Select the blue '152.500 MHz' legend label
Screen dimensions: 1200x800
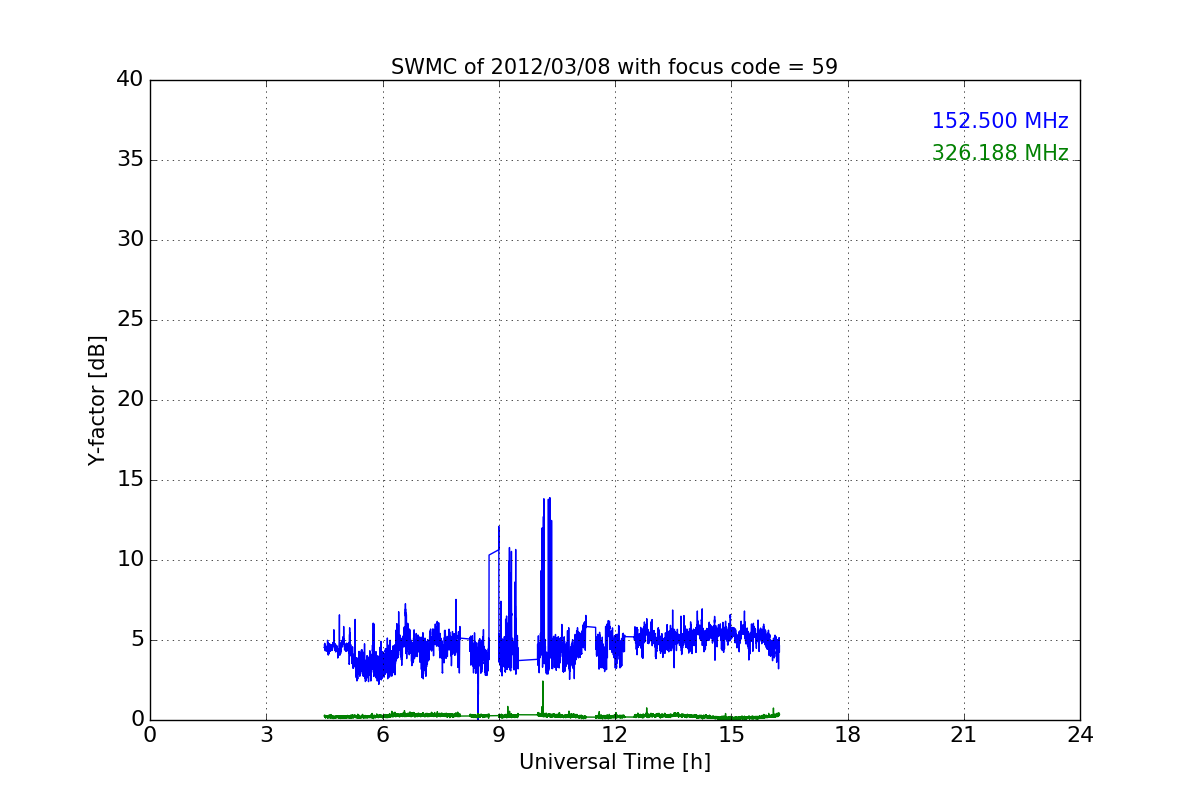pyautogui.click(x=1000, y=121)
